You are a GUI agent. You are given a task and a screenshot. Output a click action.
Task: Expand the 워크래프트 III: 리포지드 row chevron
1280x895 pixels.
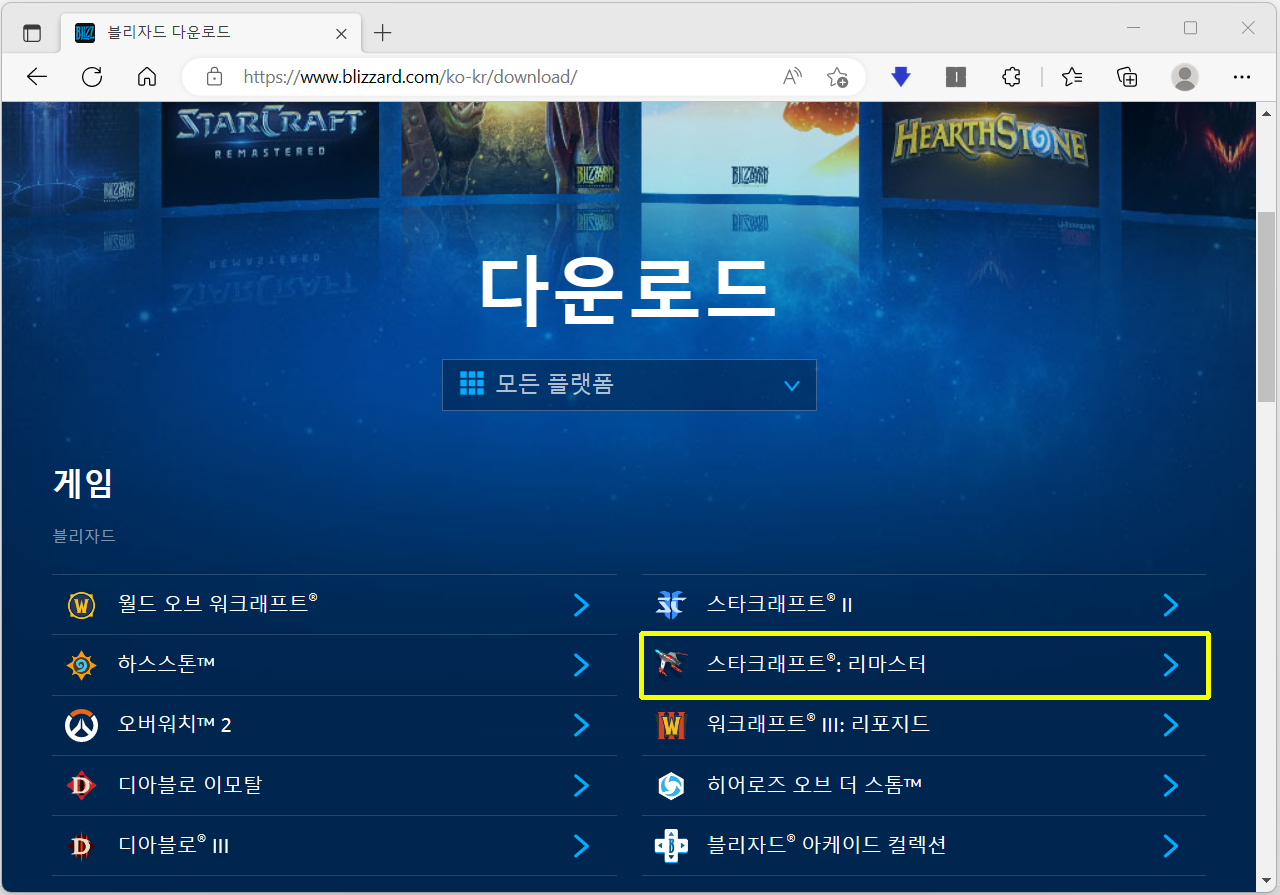1171,725
